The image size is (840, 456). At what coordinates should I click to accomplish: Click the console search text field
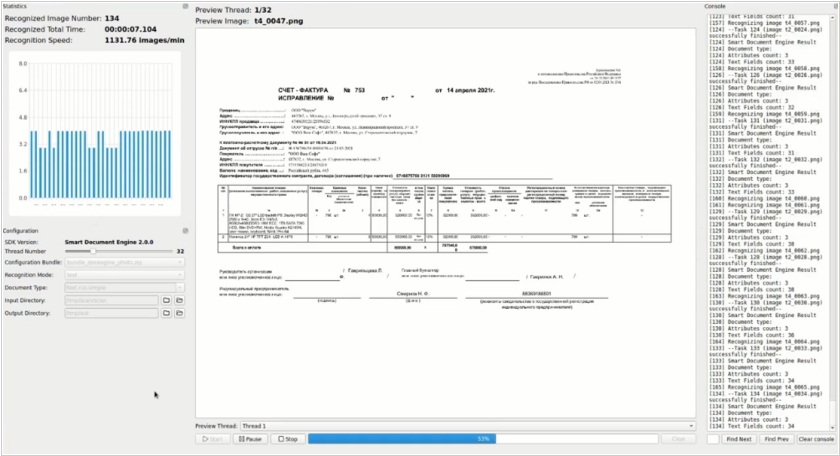(x=712, y=439)
